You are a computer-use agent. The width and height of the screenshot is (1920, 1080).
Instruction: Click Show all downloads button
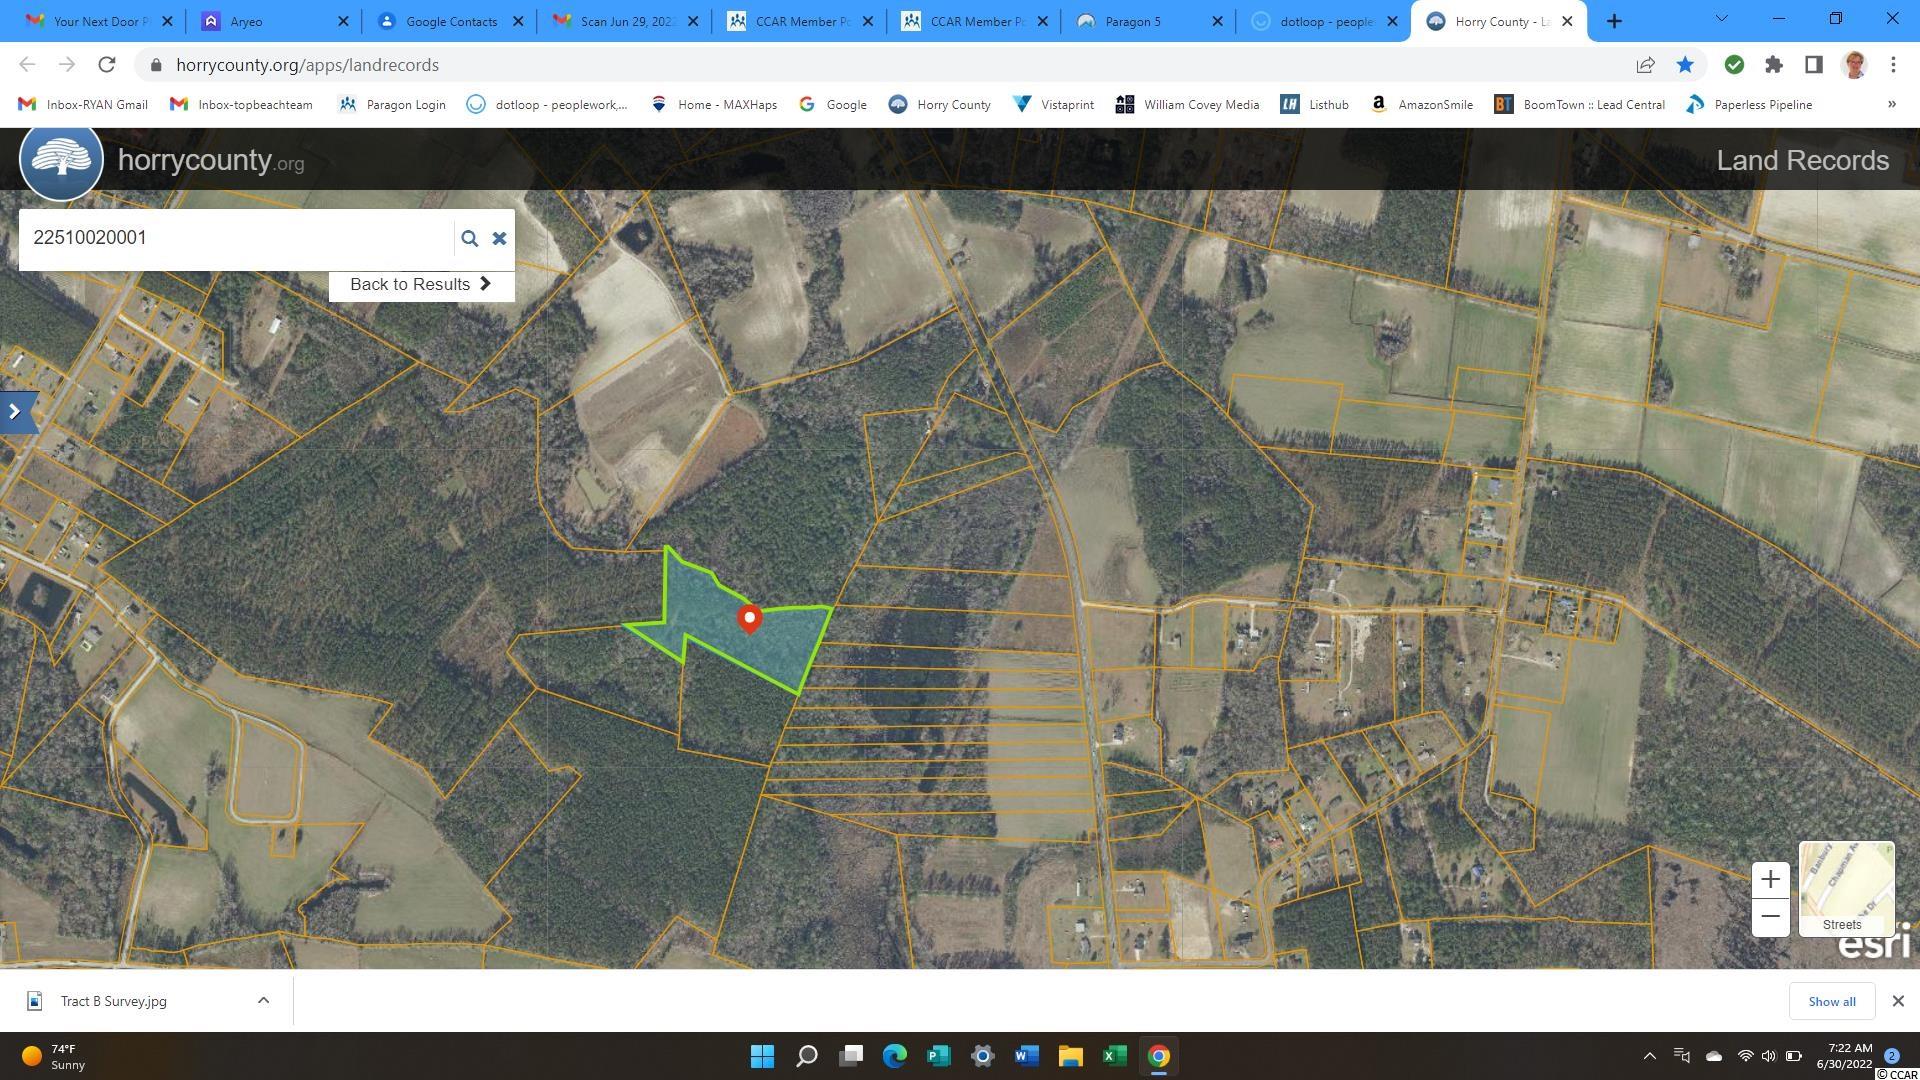1831,1001
